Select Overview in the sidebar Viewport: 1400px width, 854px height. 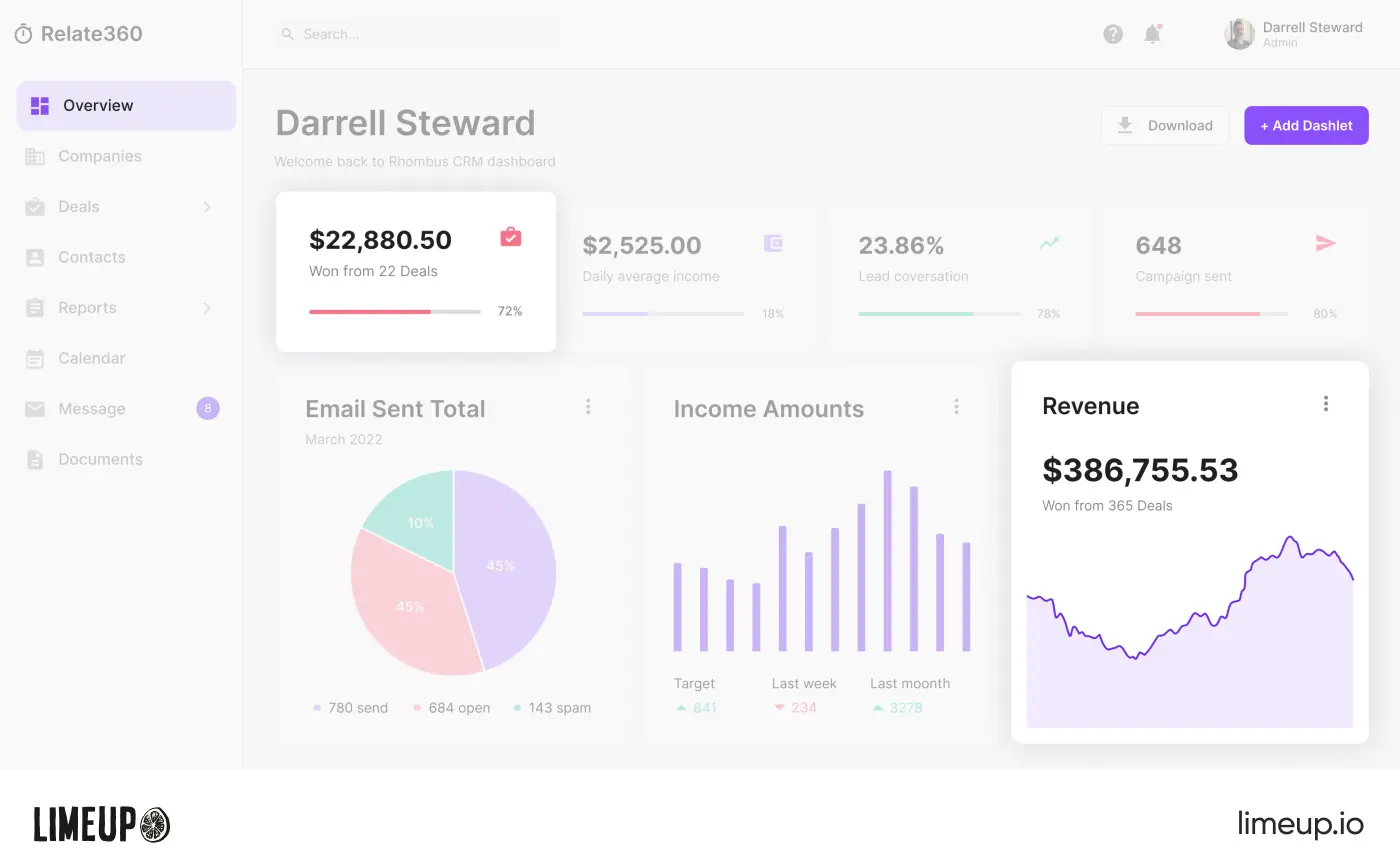(x=126, y=106)
